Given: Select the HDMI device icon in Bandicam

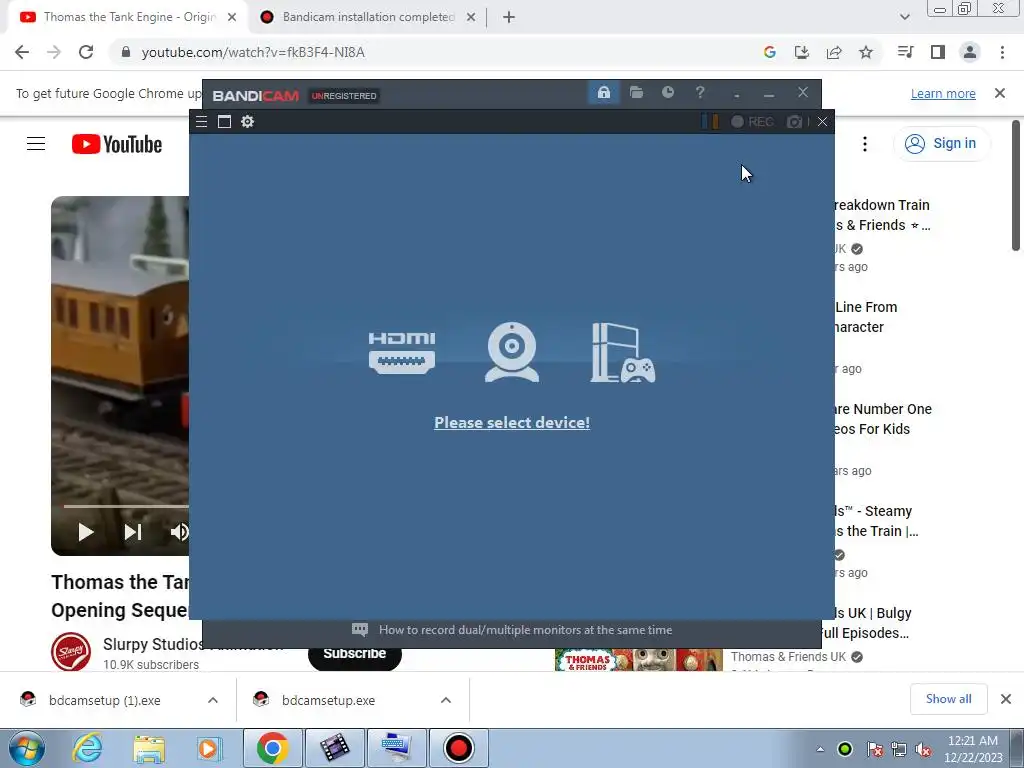Looking at the screenshot, I should pyautogui.click(x=402, y=353).
